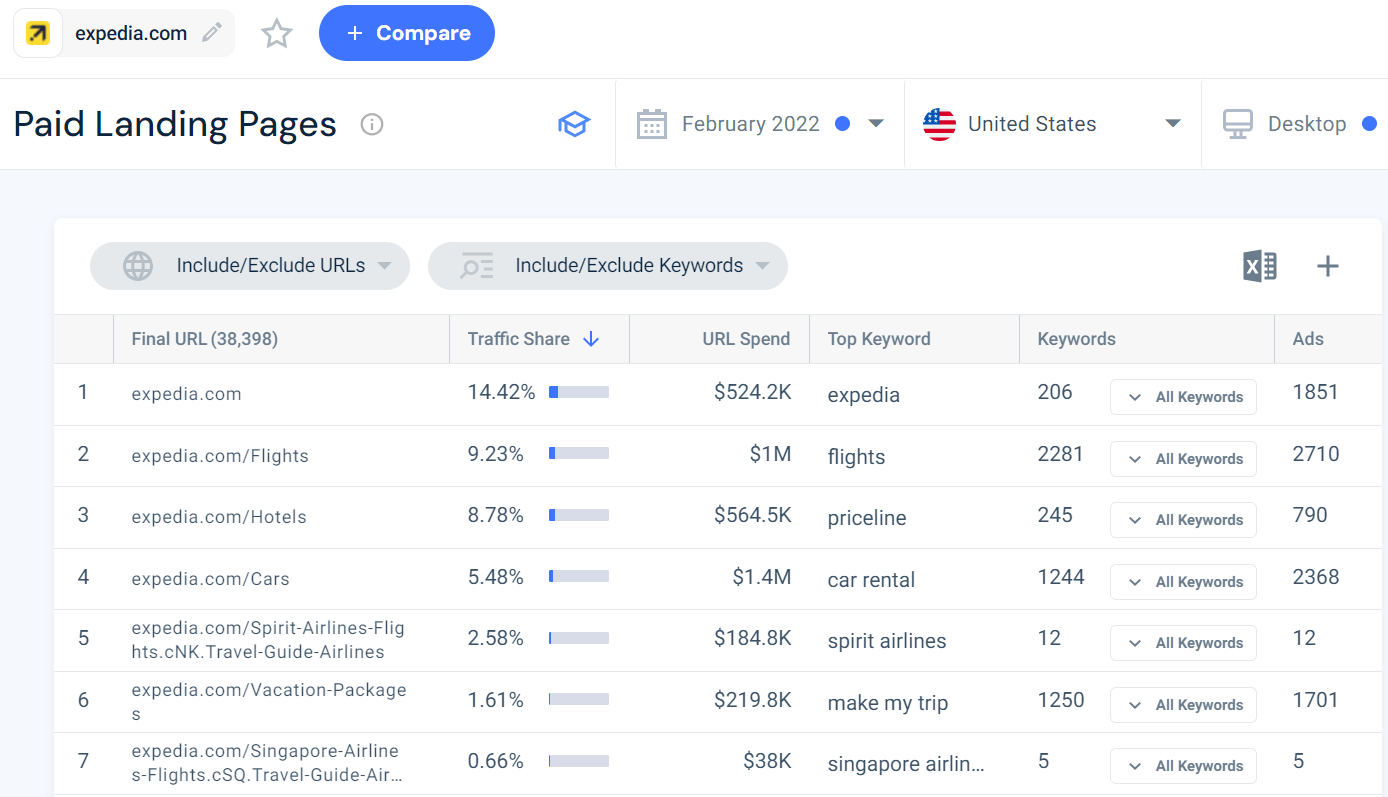Image resolution: width=1388 pixels, height=797 pixels.
Task: Export the table to Excel
Action: (1259, 266)
